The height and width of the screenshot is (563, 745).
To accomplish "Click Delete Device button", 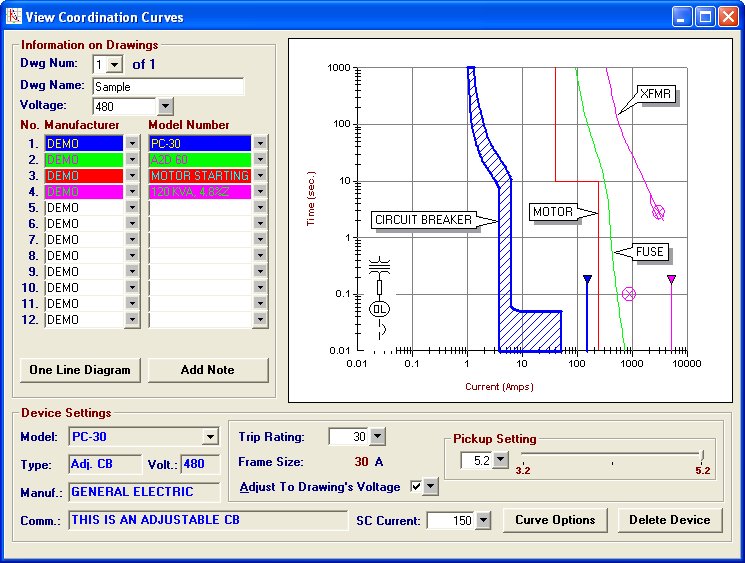I will 670,520.
